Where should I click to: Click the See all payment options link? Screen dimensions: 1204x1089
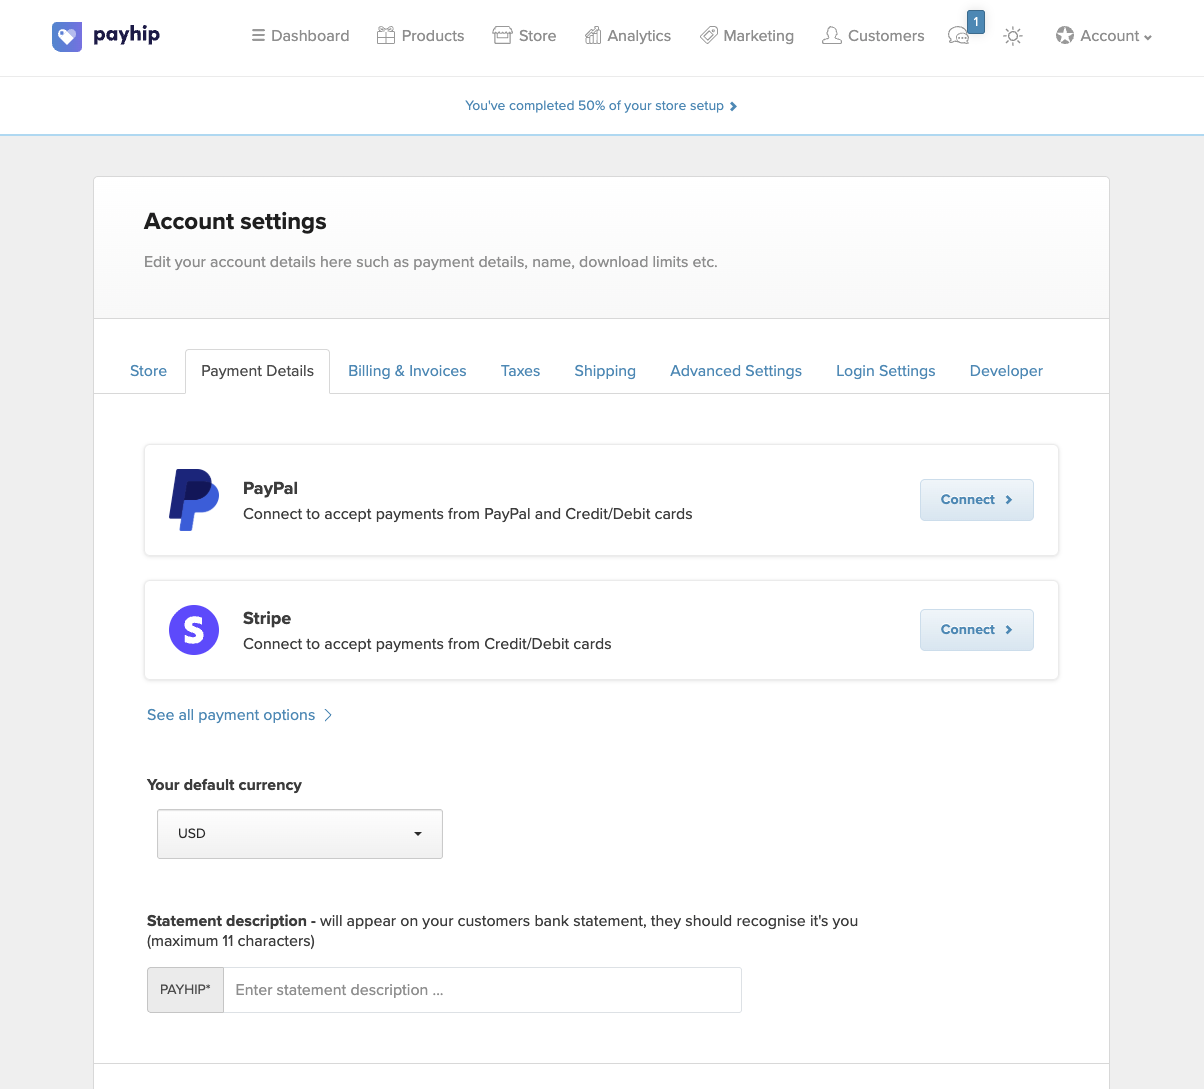point(239,715)
